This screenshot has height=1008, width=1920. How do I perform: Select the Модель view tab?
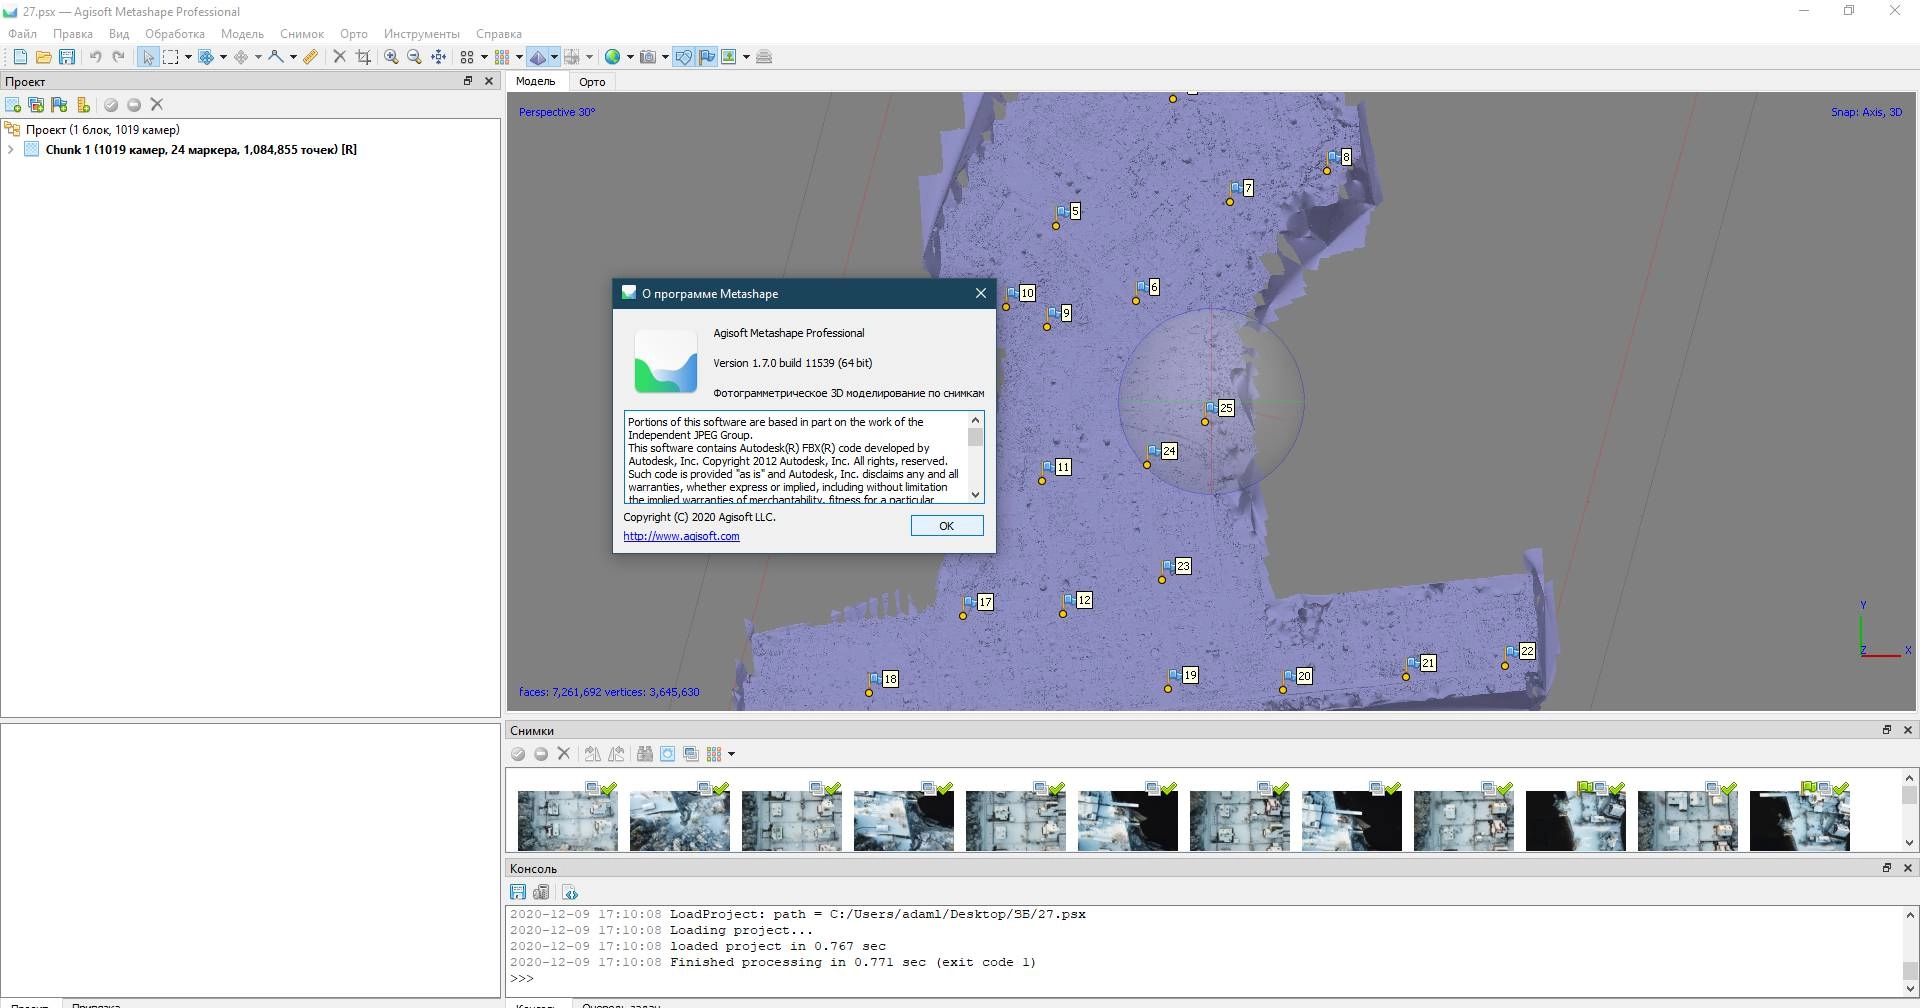tap(536, 82)
